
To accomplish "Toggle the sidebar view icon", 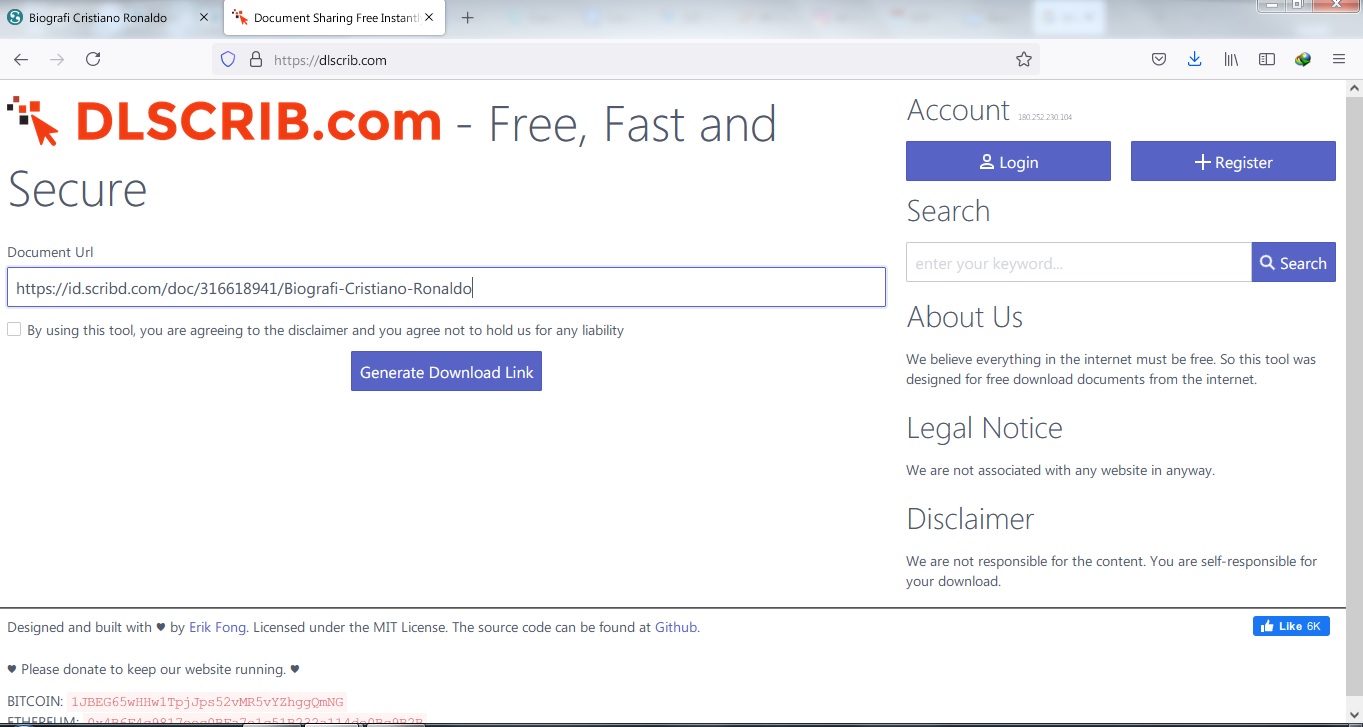I will (1267, 60).
